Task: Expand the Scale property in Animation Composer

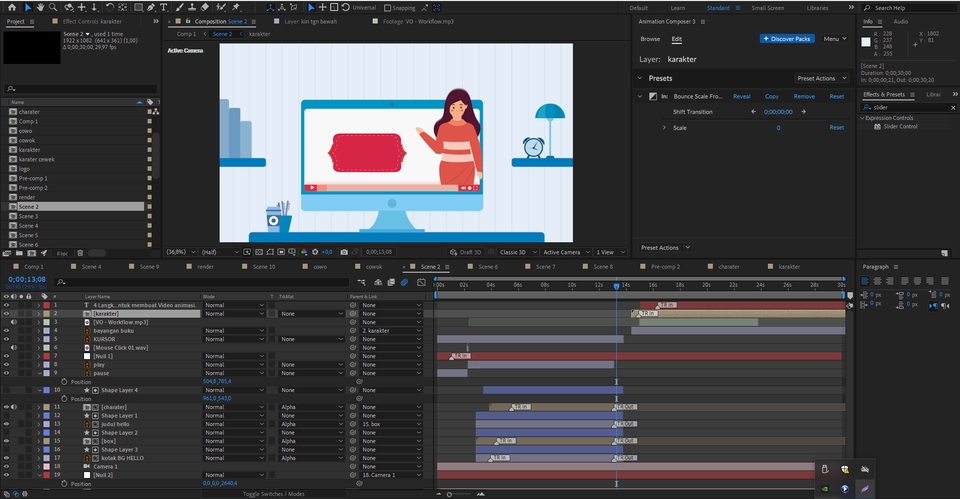Action: pos(664,127)
